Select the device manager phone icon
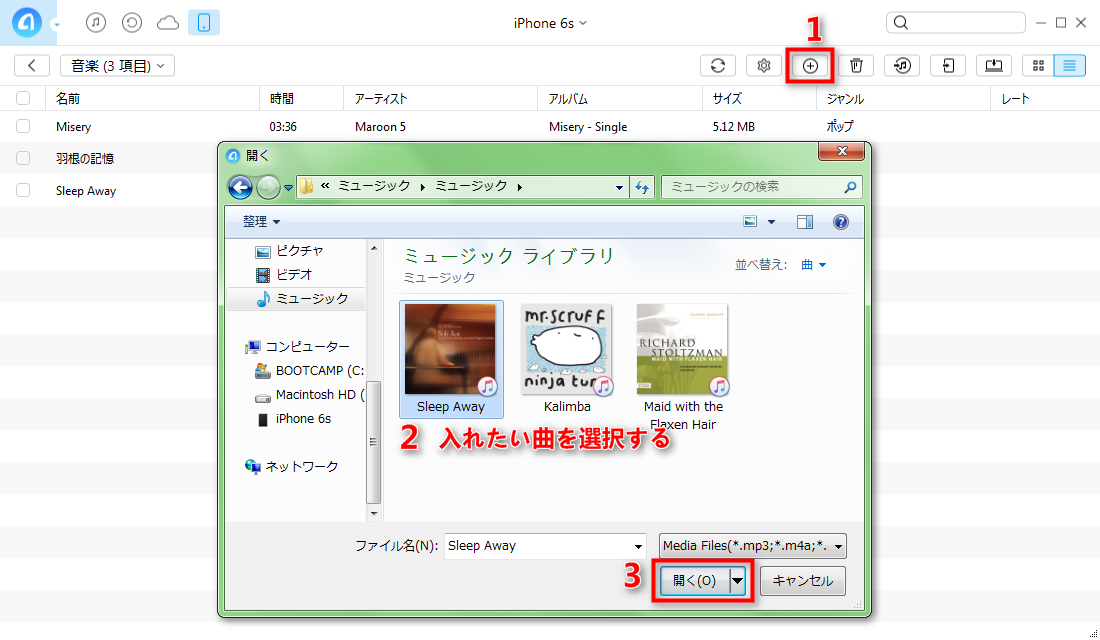Viewport: 1100px width, 640px height. 203,23
